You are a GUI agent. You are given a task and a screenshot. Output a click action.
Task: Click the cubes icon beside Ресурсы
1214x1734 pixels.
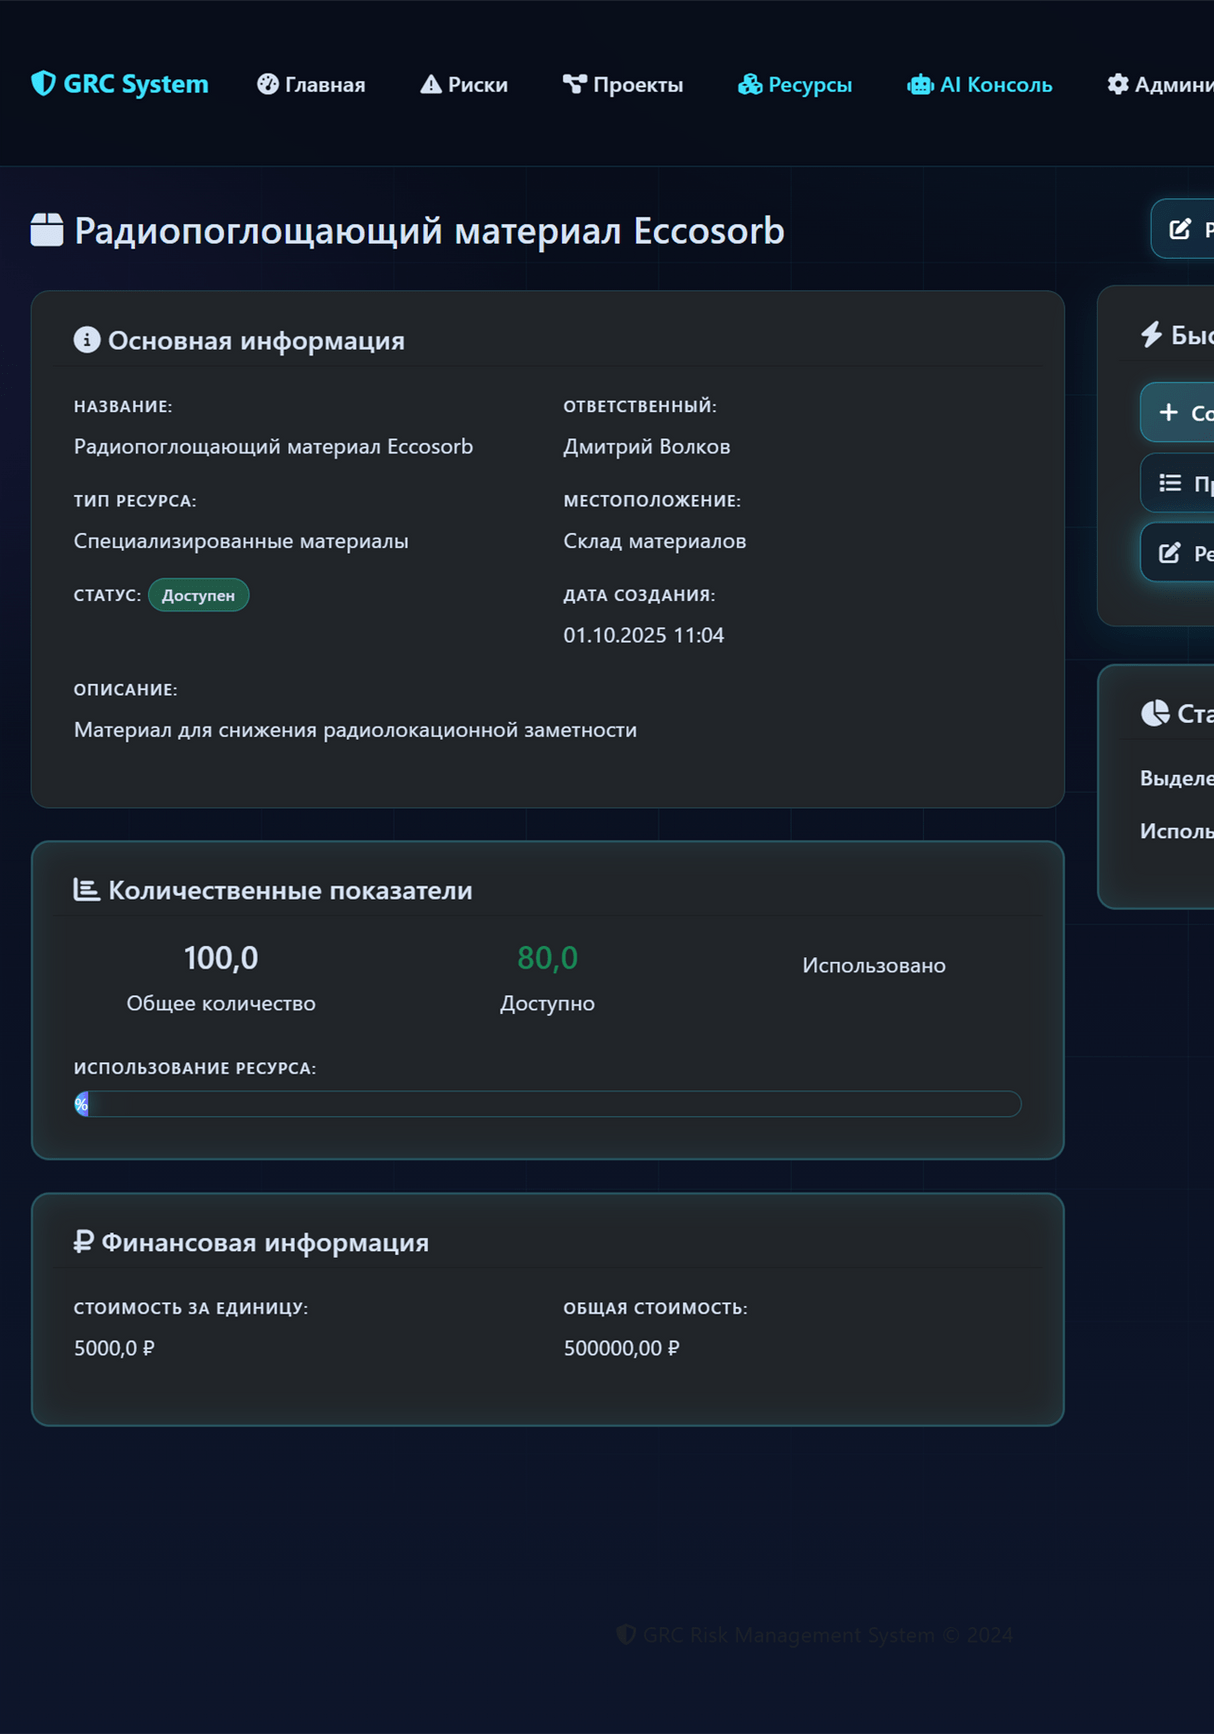(x=750, y=84)
